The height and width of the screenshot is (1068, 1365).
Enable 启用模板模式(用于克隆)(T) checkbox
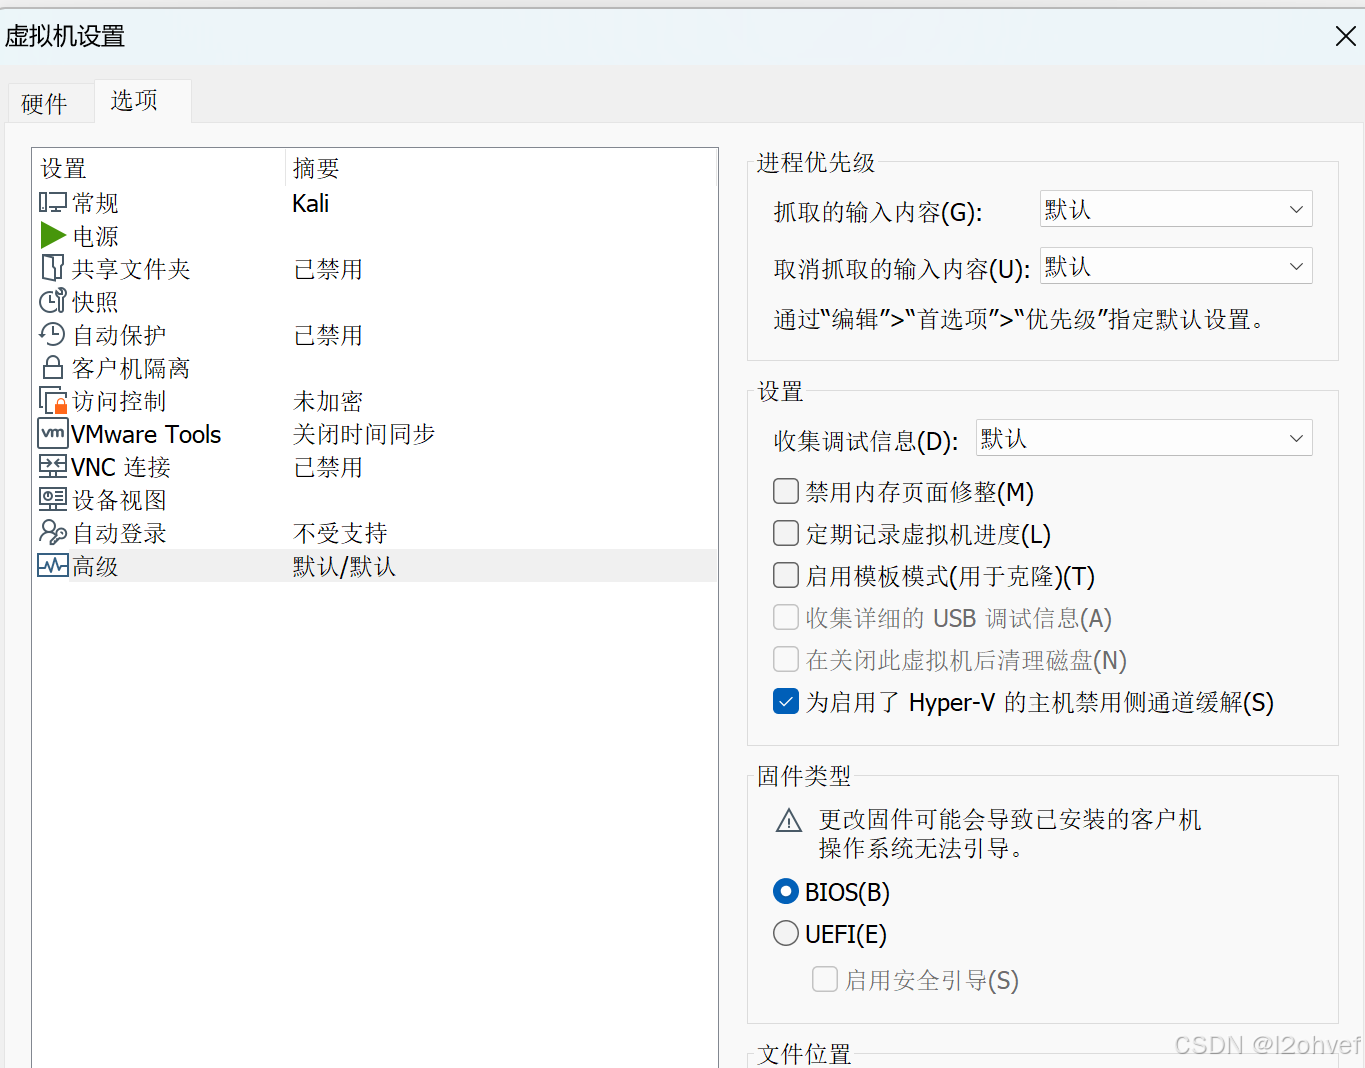(x=786, y=575)
